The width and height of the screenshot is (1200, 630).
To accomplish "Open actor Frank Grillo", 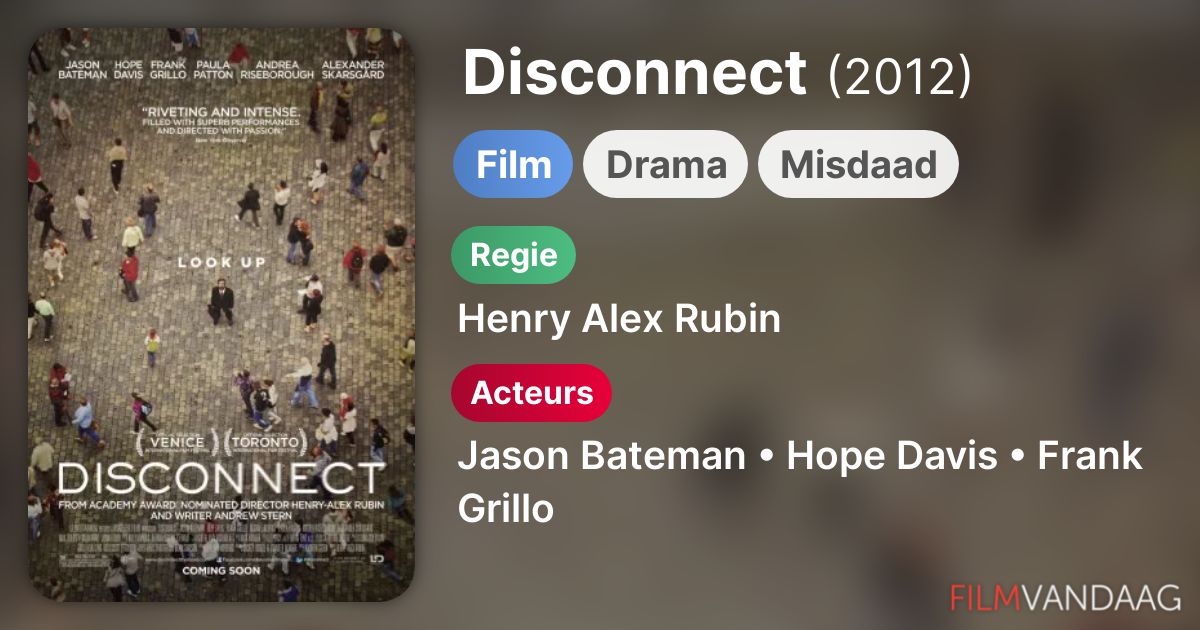I will (x=800, y=482).
